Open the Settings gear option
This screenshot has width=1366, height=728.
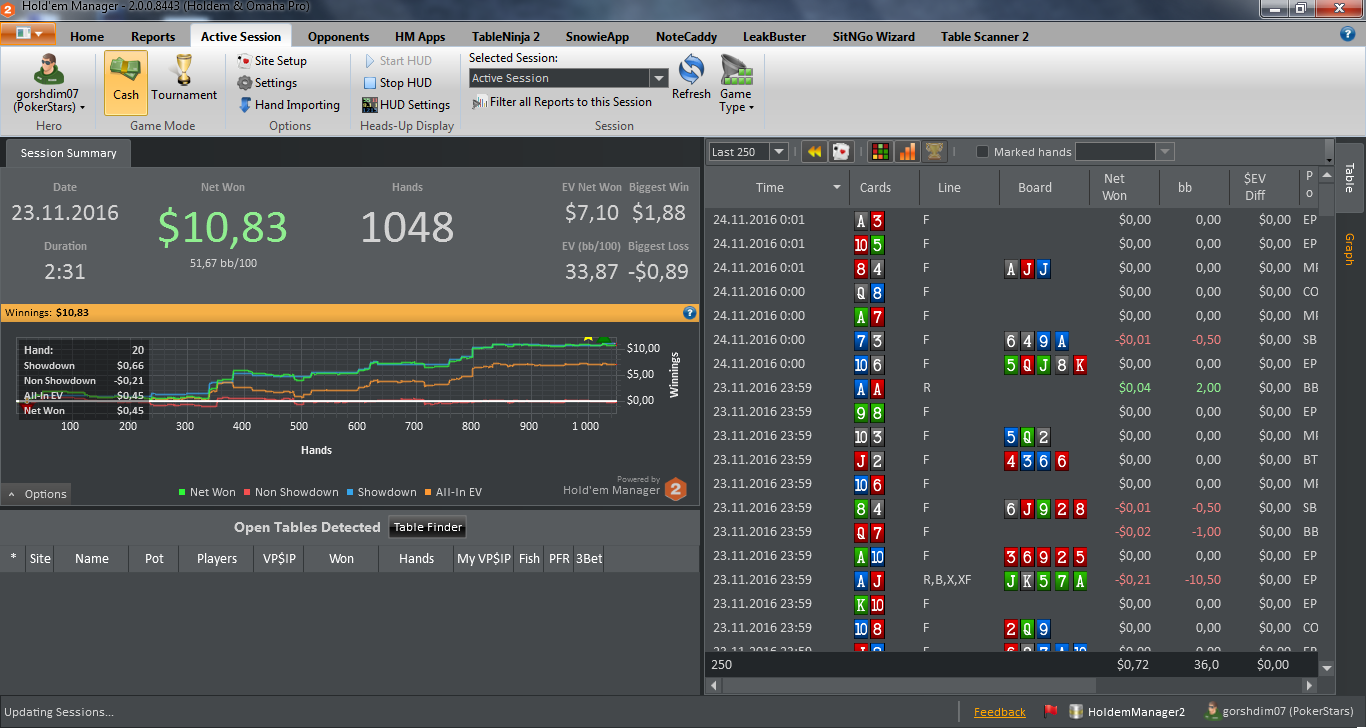coord(267,83)
